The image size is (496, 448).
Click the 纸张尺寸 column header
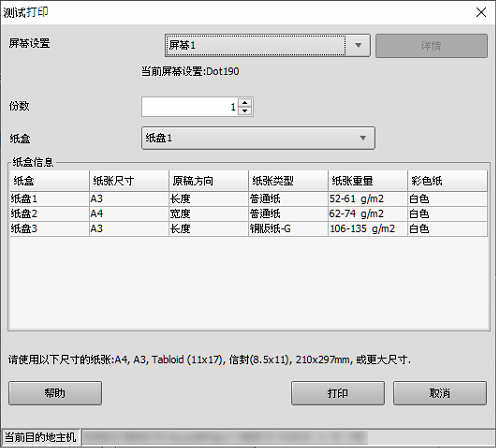(x=129, y=181)
